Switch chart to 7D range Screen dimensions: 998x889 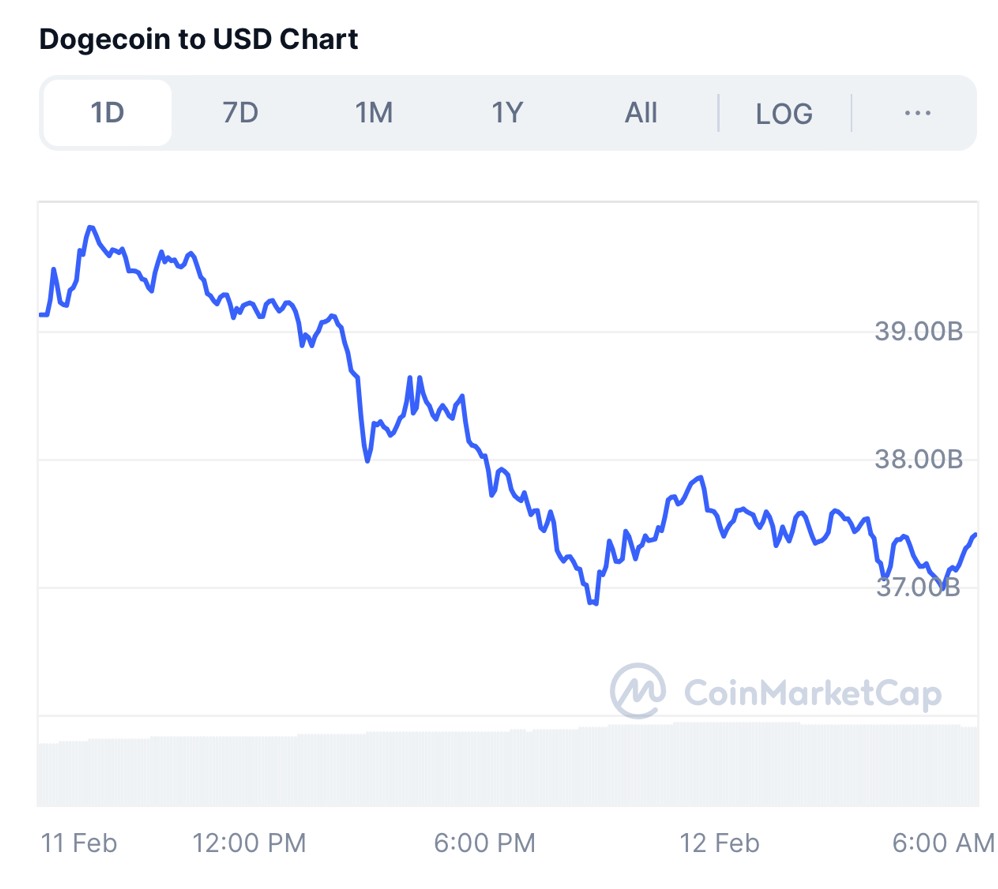coord(240,113)
